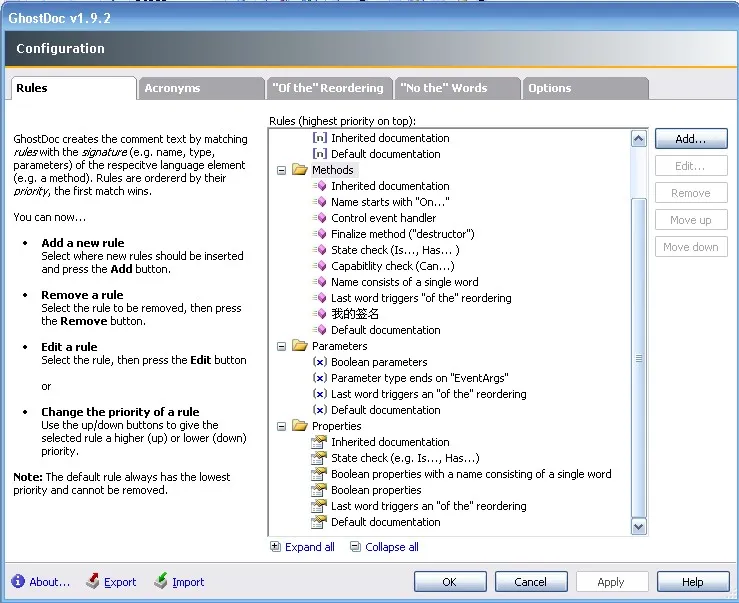Collapse the Parameters tree node

click(282, 346)
